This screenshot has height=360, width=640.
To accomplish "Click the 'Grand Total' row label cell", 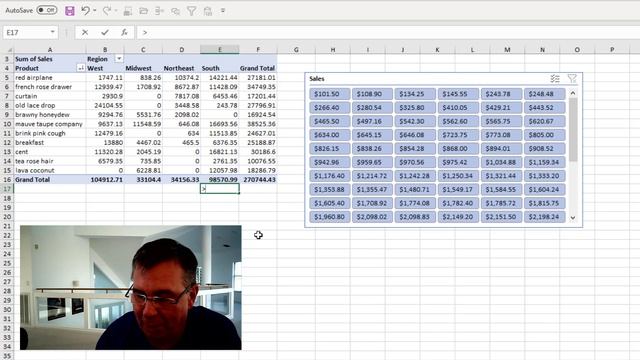I will pyautogui.click(x=50, y=180).
